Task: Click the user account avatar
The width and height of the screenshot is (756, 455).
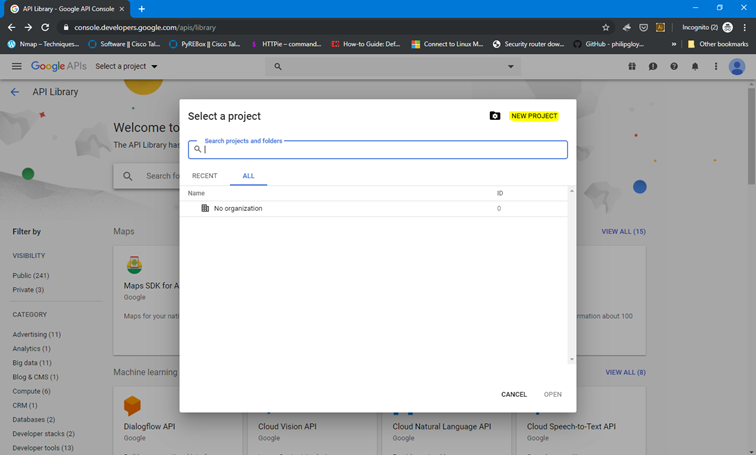Action: 737,67
